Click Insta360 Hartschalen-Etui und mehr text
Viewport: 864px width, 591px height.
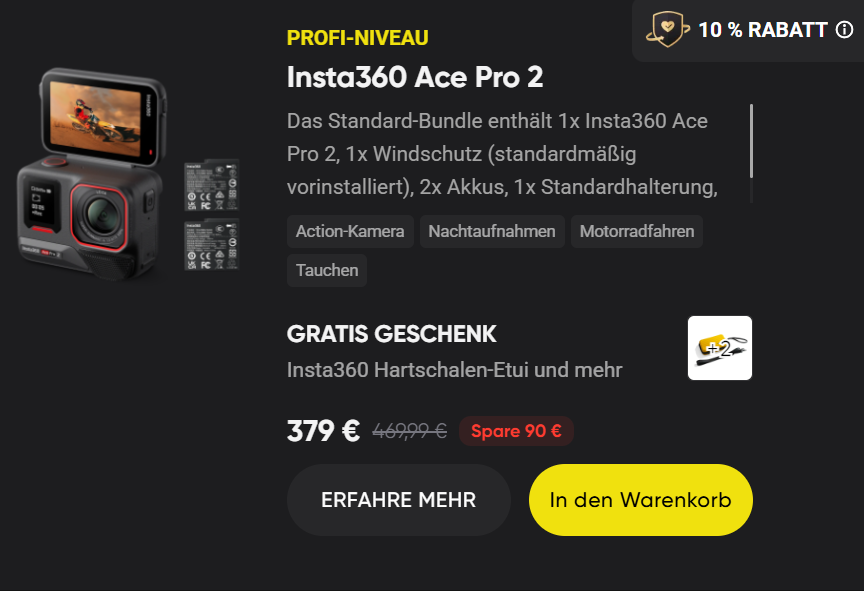tap(455, 370)
